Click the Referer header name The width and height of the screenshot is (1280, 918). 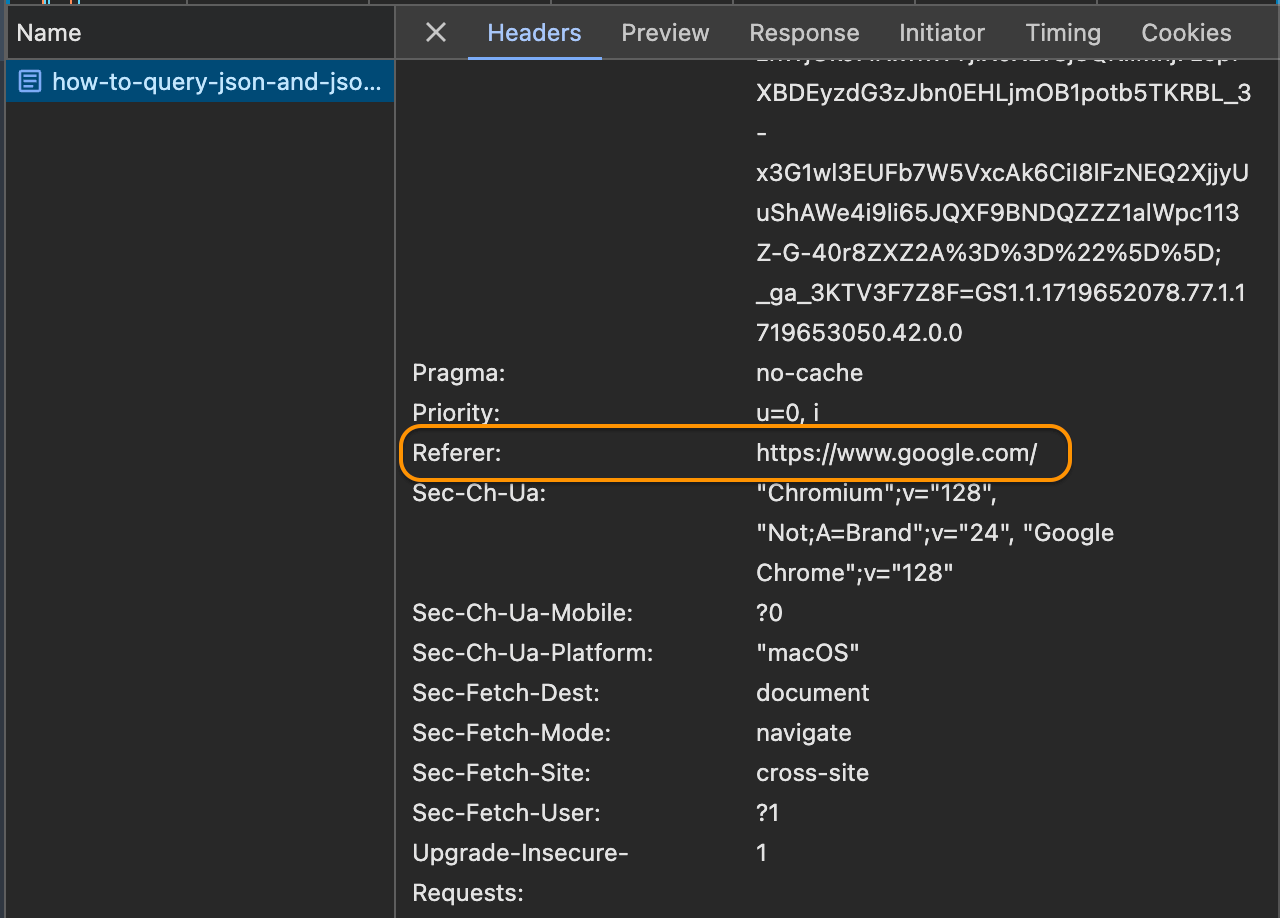click(456, 453)
